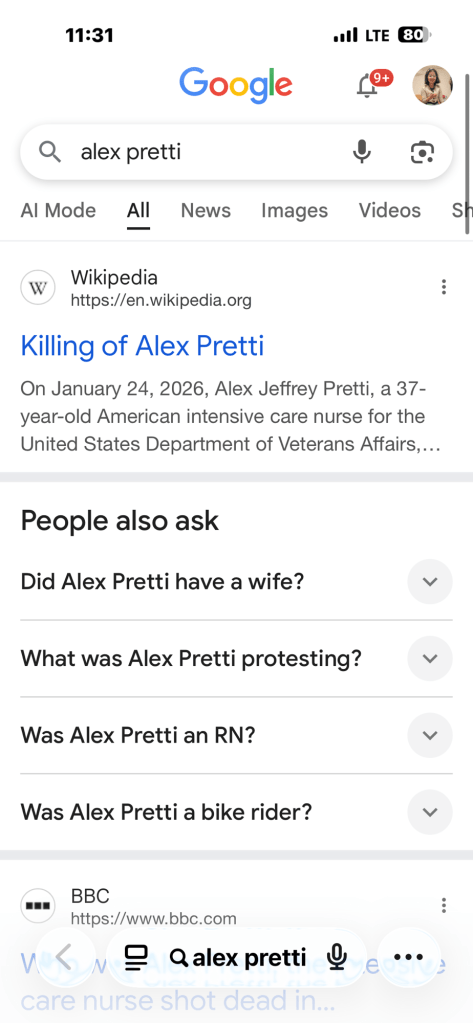473x1023 pixels.
Task: Open the Google account profile picture
Action: (x=432, y=85)
